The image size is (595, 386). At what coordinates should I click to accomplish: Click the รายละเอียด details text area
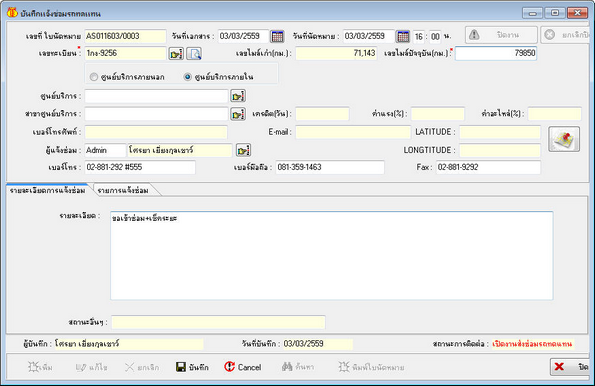[332, 256]
